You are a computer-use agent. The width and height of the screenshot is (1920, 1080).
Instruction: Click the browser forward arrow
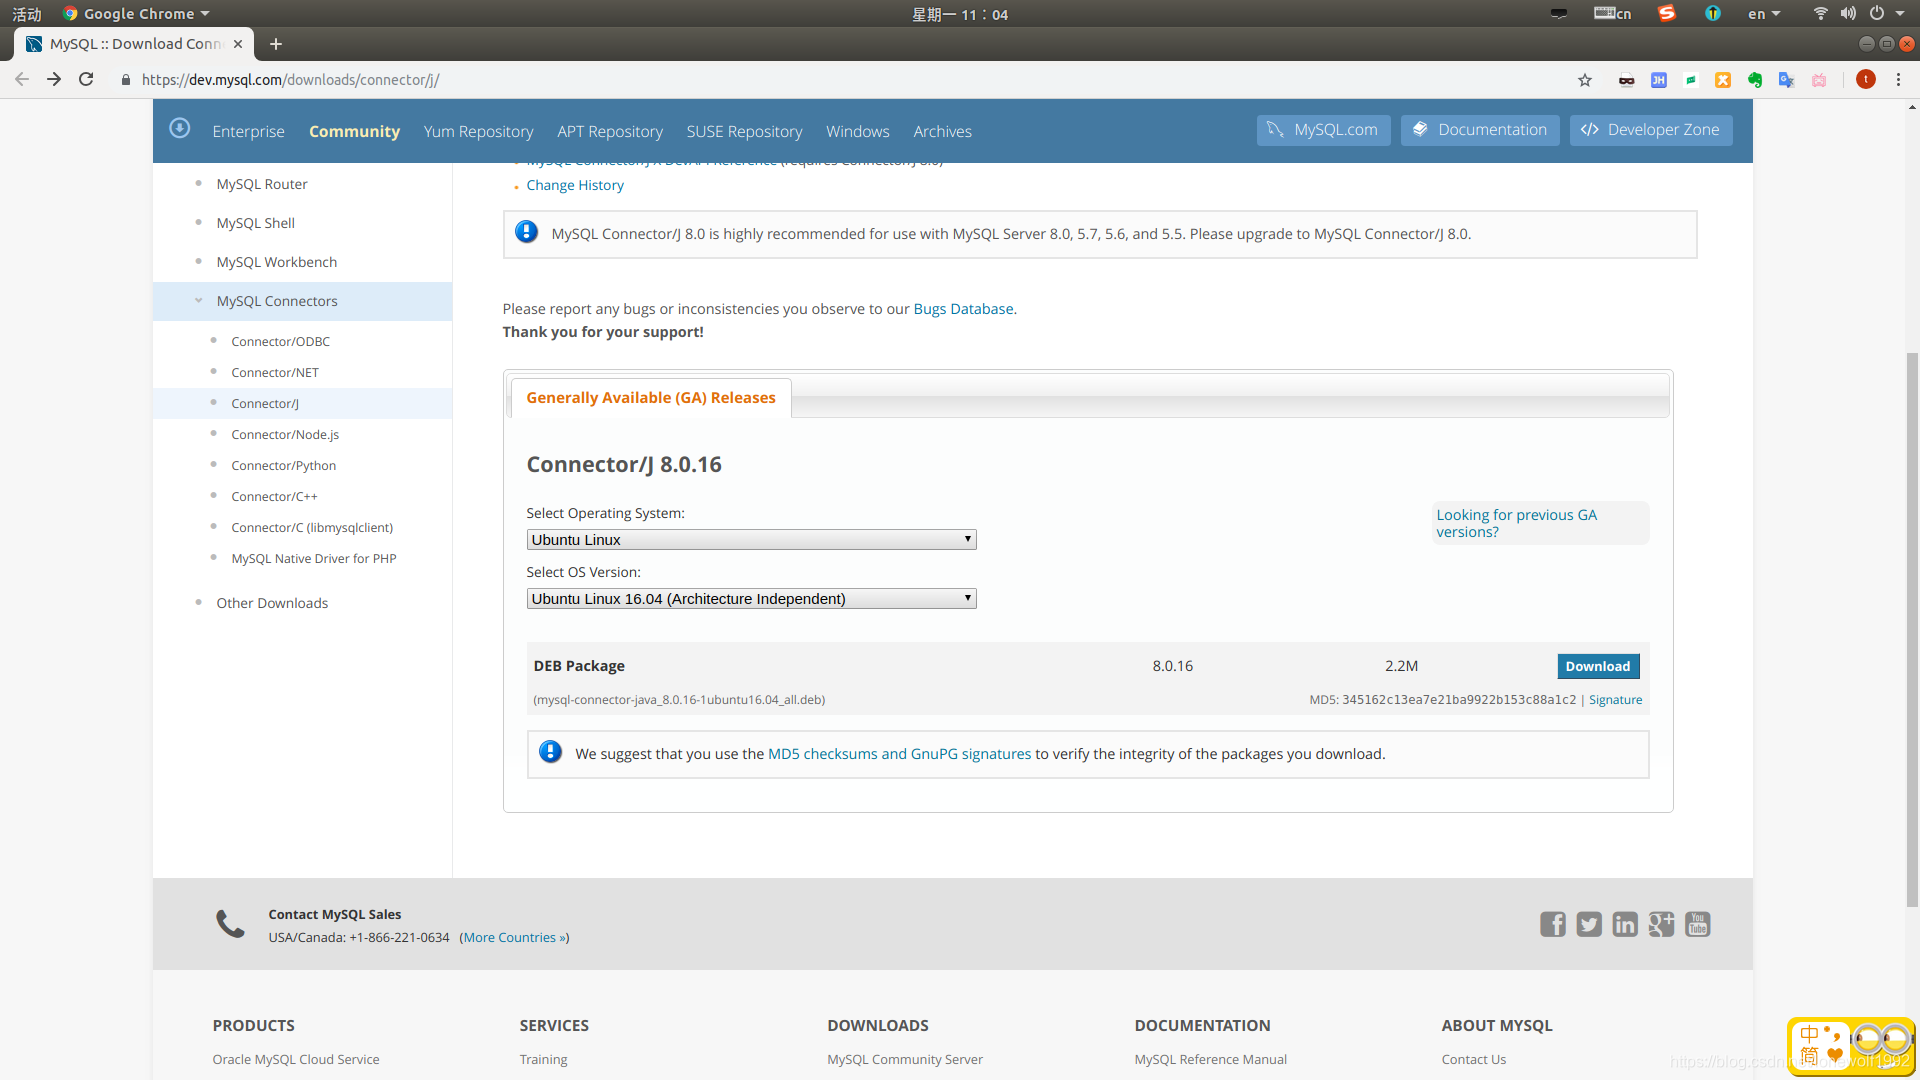tap(54, 80)
